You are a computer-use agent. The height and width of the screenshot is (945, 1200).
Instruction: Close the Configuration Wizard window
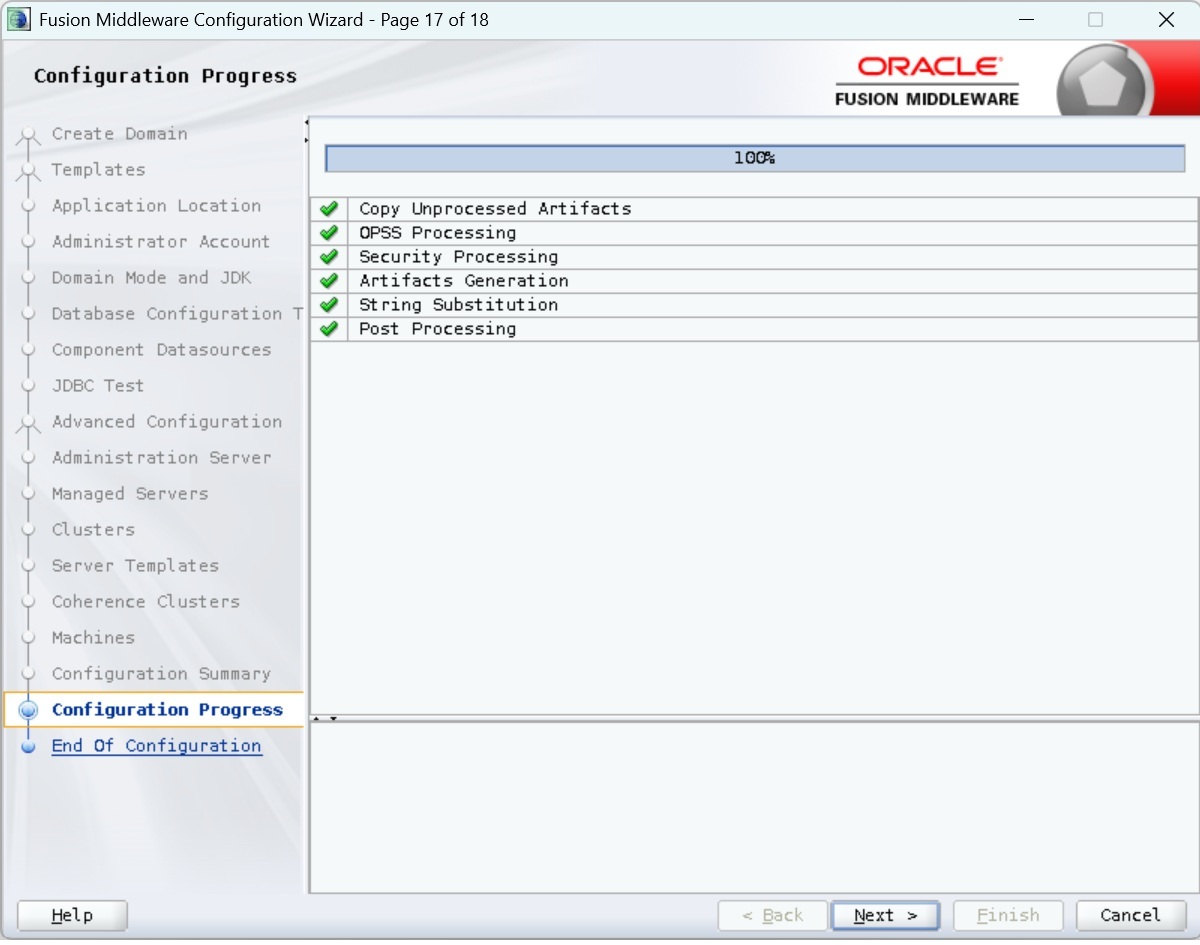tap(1166, 20)
